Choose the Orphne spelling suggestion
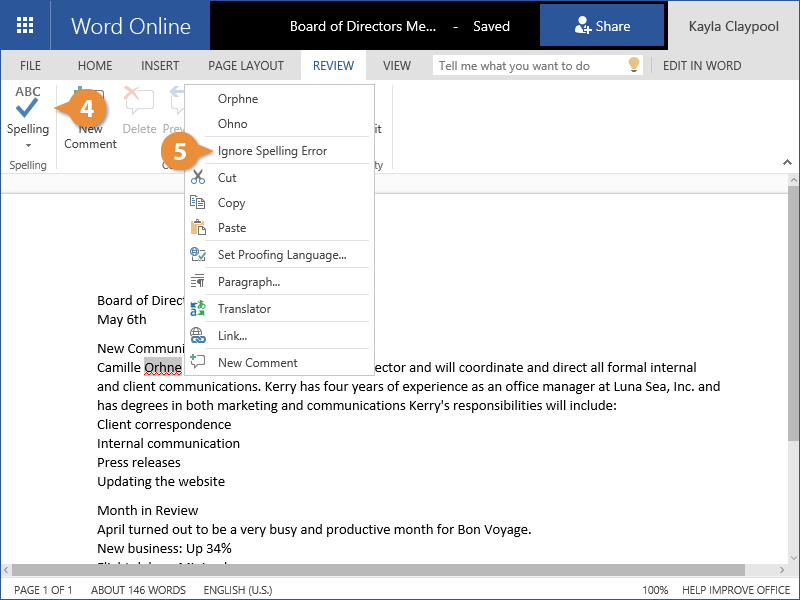This screenshot has height=600, width=800. pos(238,98)
